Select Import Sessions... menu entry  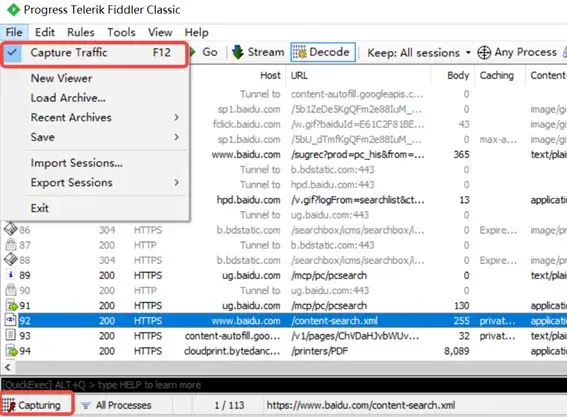76,163
